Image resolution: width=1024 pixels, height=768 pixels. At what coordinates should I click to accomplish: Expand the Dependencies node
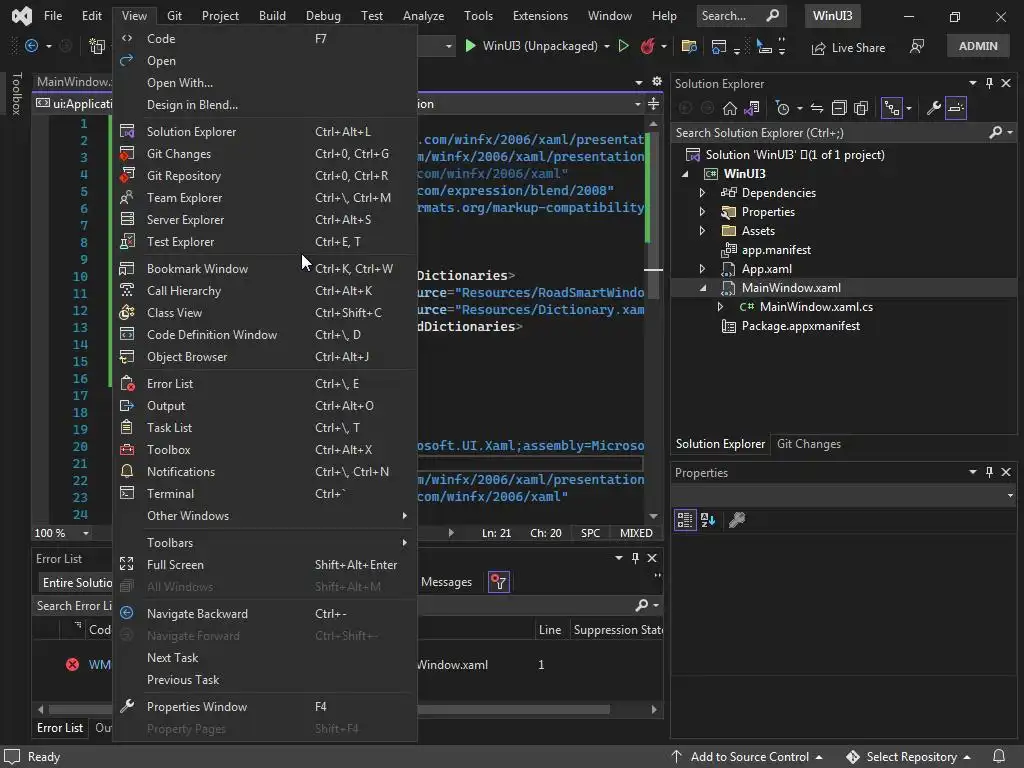tap(702, 193)
